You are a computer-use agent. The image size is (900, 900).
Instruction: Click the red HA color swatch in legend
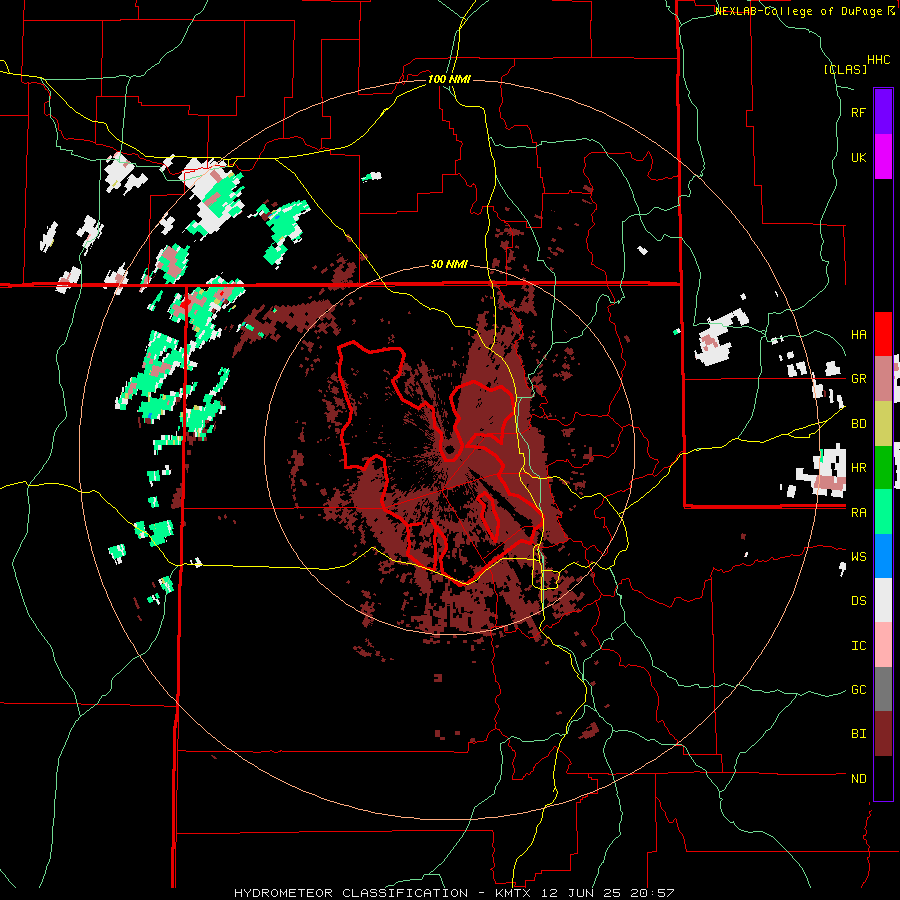click(883, 334)
